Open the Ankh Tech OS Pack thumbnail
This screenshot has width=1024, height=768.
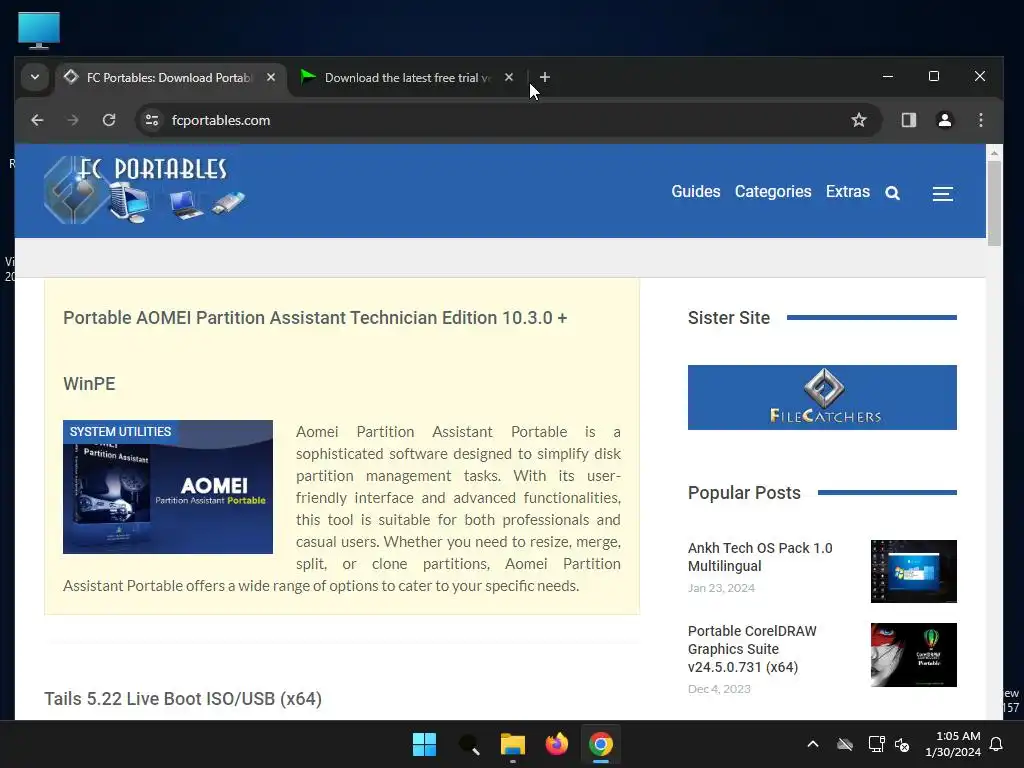[913, 571]
